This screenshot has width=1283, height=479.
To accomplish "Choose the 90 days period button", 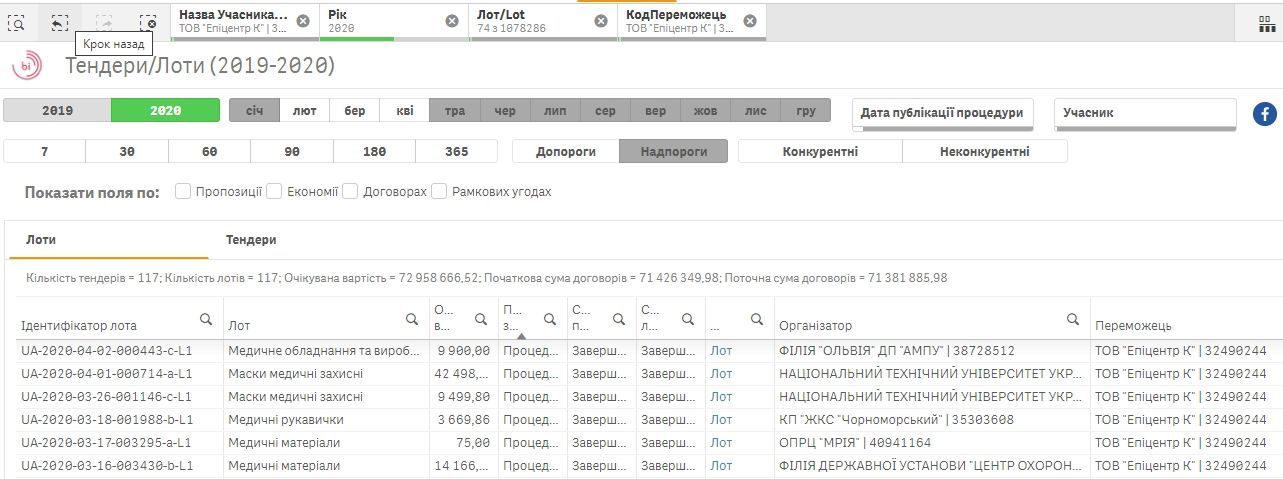I will (x=292, y=152).
